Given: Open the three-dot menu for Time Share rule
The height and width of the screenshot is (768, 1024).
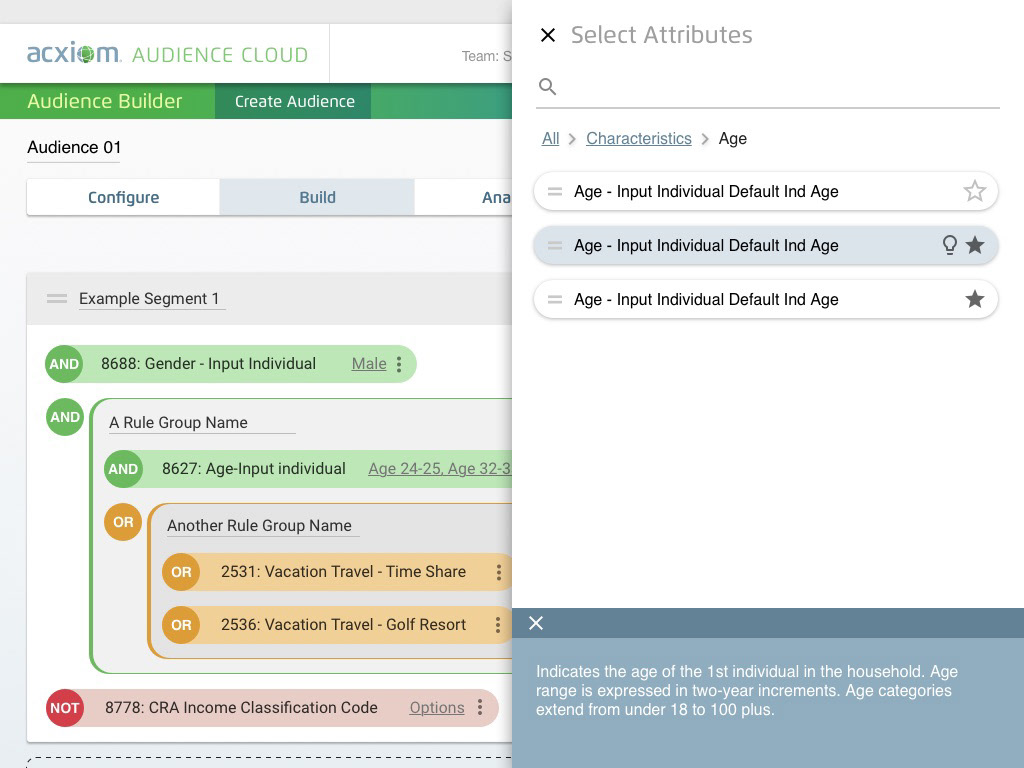Looking at the screenshot, I should (498, 572).
